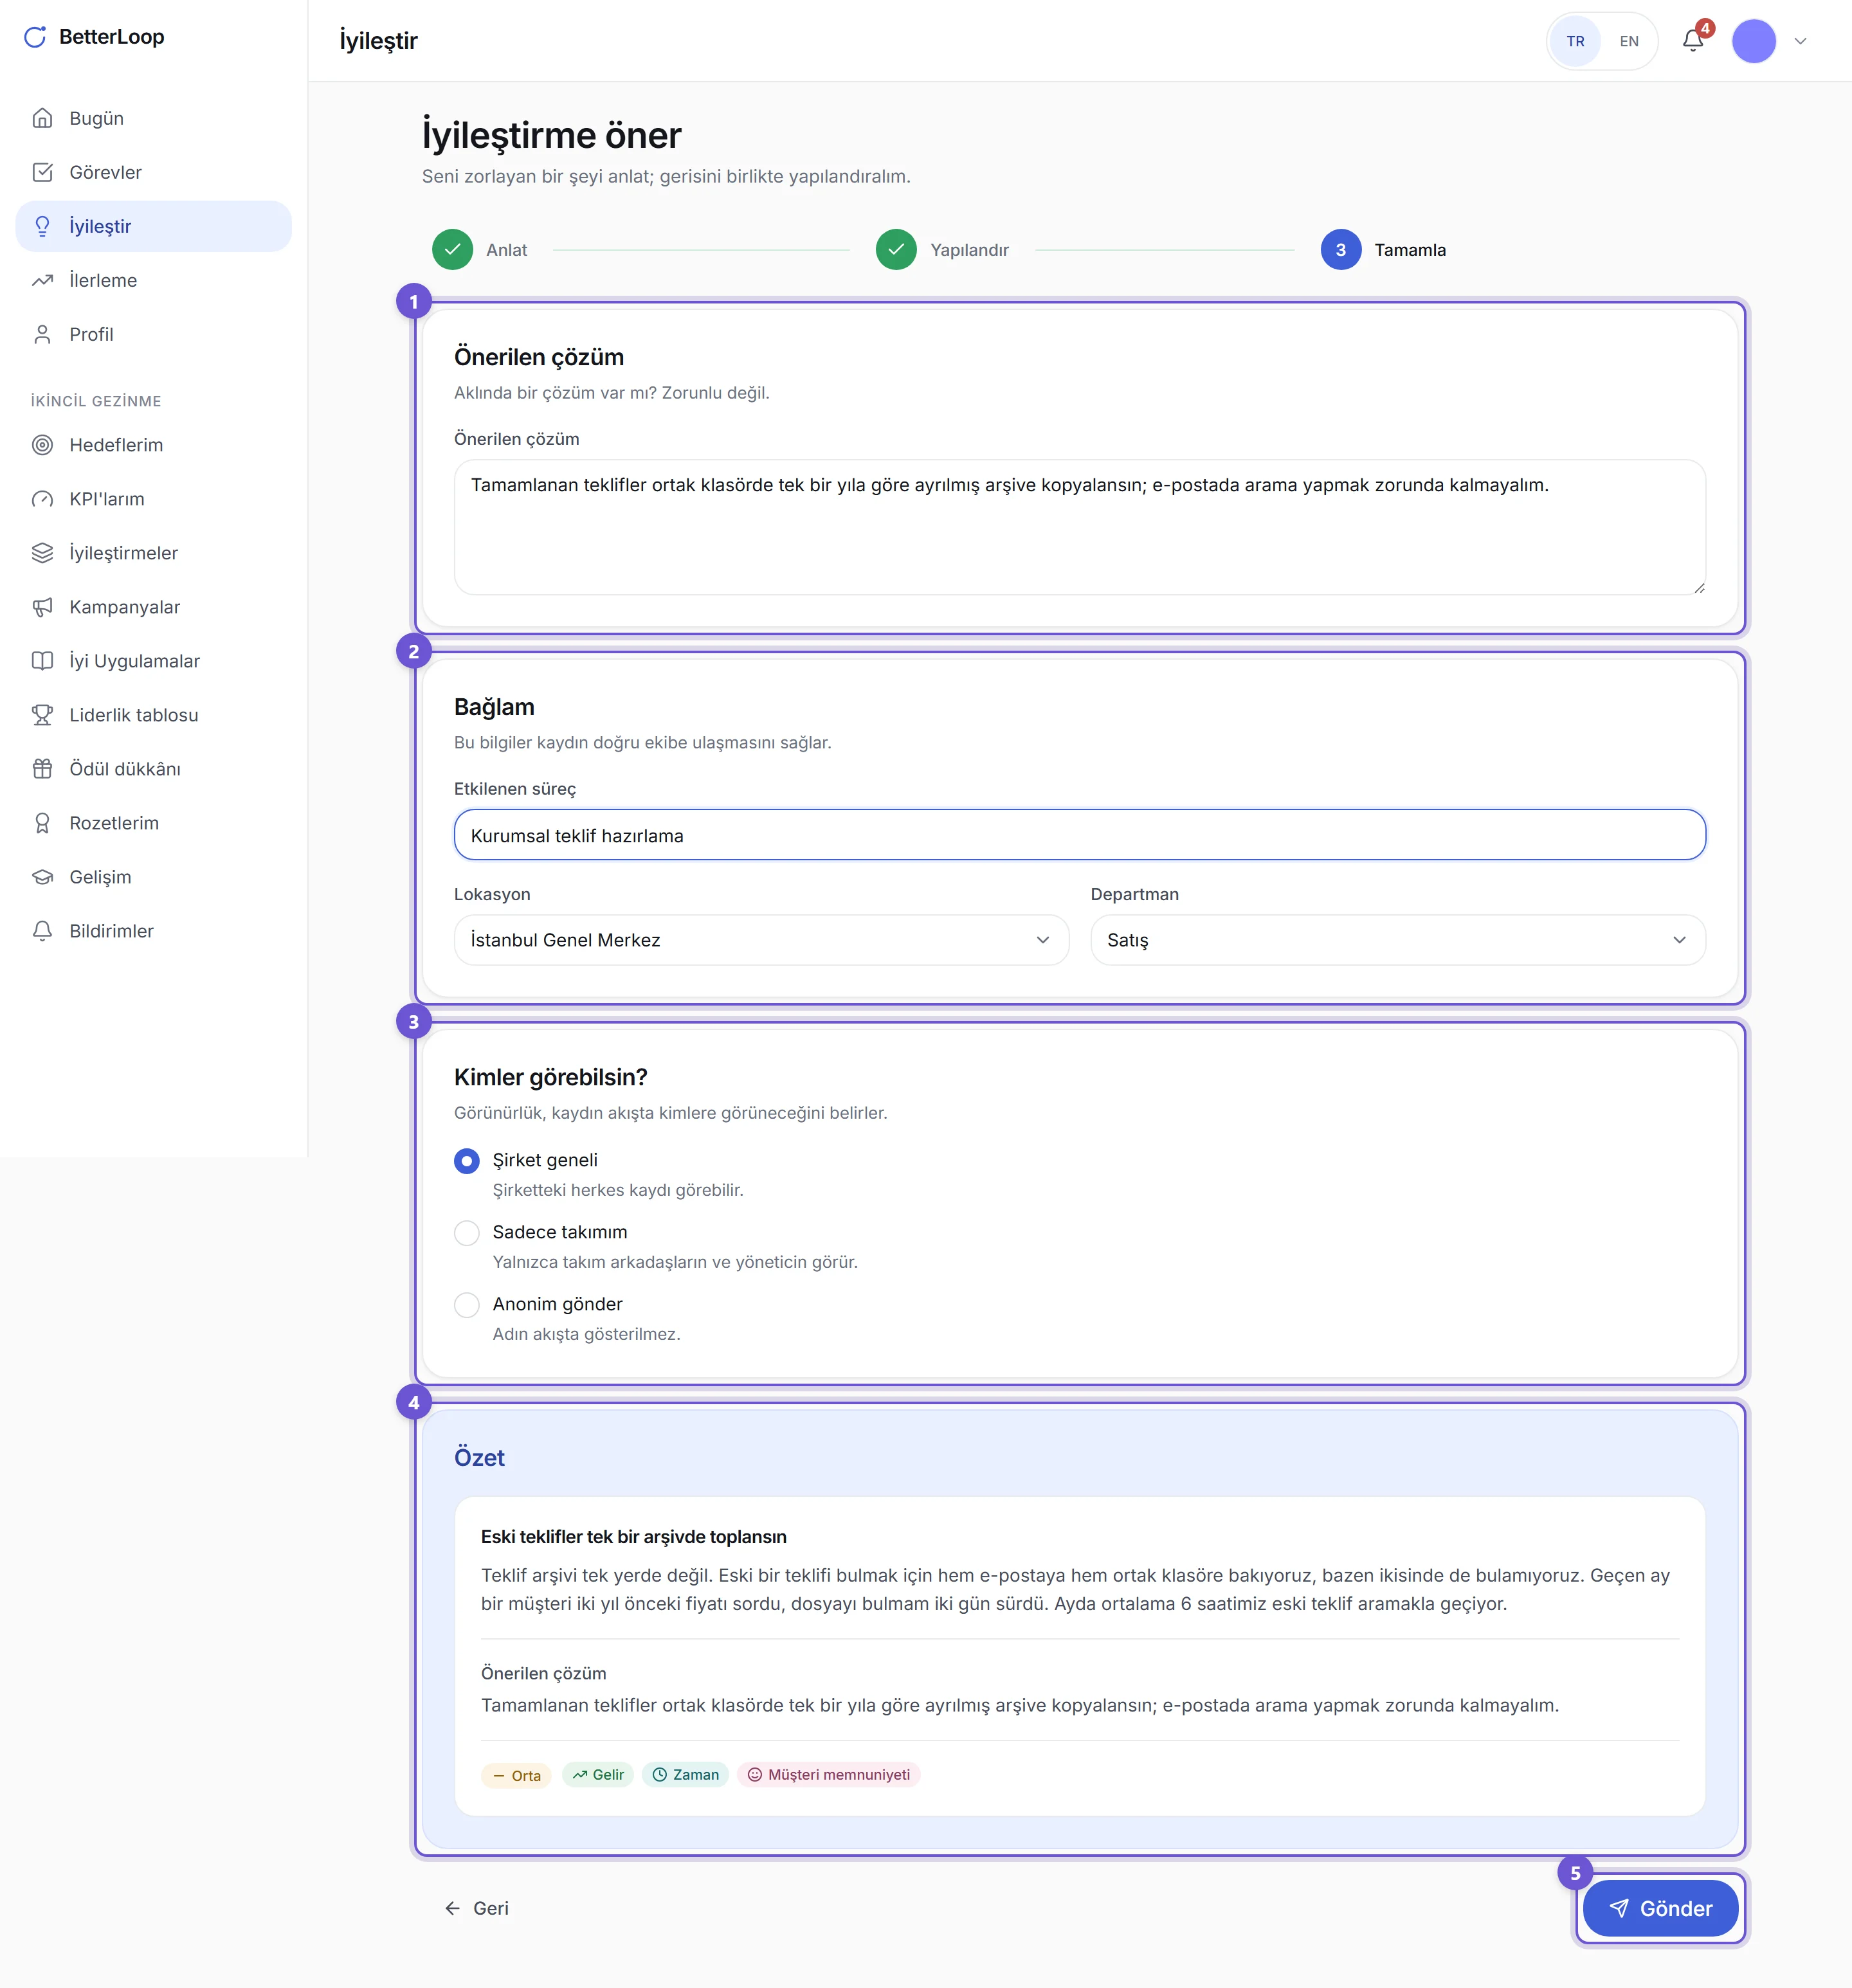Click the Ödül dükkânı gift icon

pyautogui.click(x=42, y=769)
